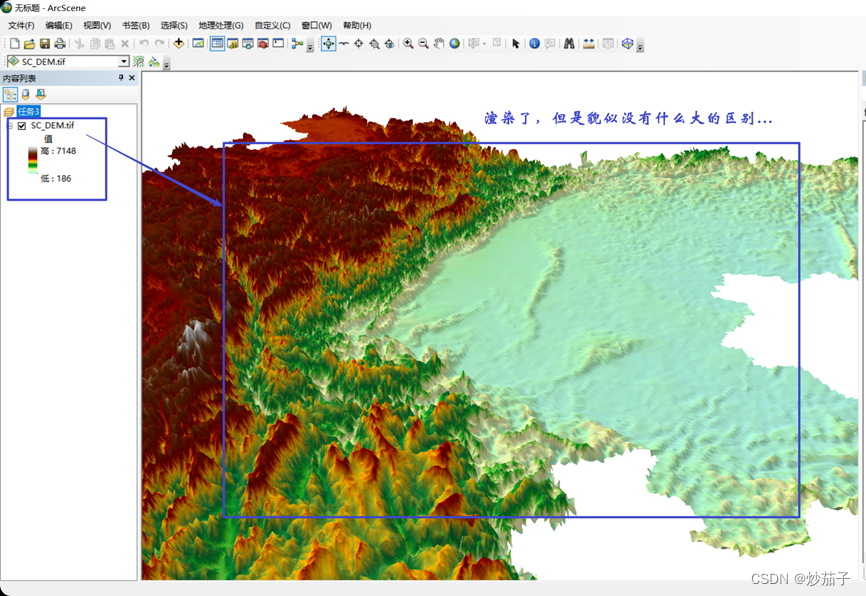Open the SC_DEM.tif layer dropdown

pyautogui.click(x=124, y=61)
